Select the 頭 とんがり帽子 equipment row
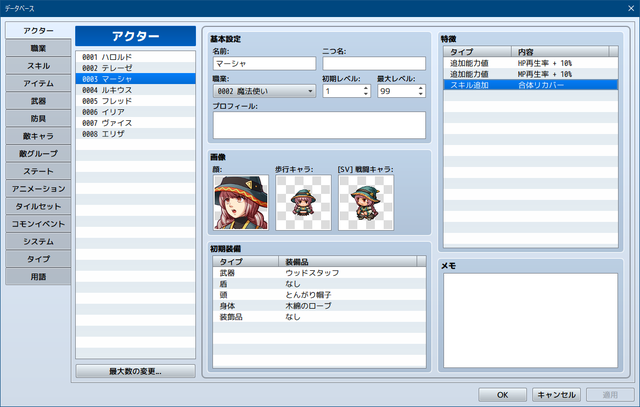Image resolution: width=640 pixels, height=407 pixels. (x=319, y=295)
